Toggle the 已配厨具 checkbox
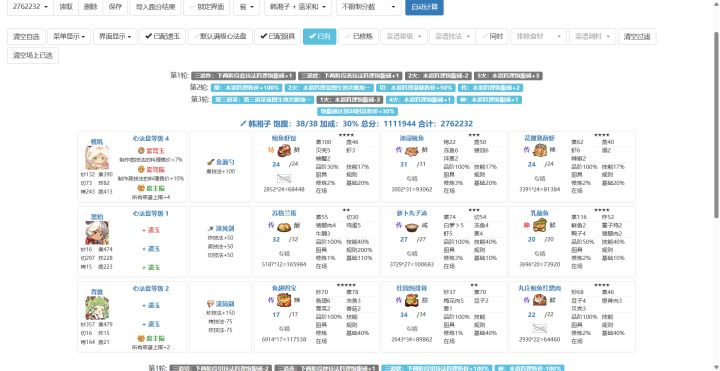 coord(278,36)
